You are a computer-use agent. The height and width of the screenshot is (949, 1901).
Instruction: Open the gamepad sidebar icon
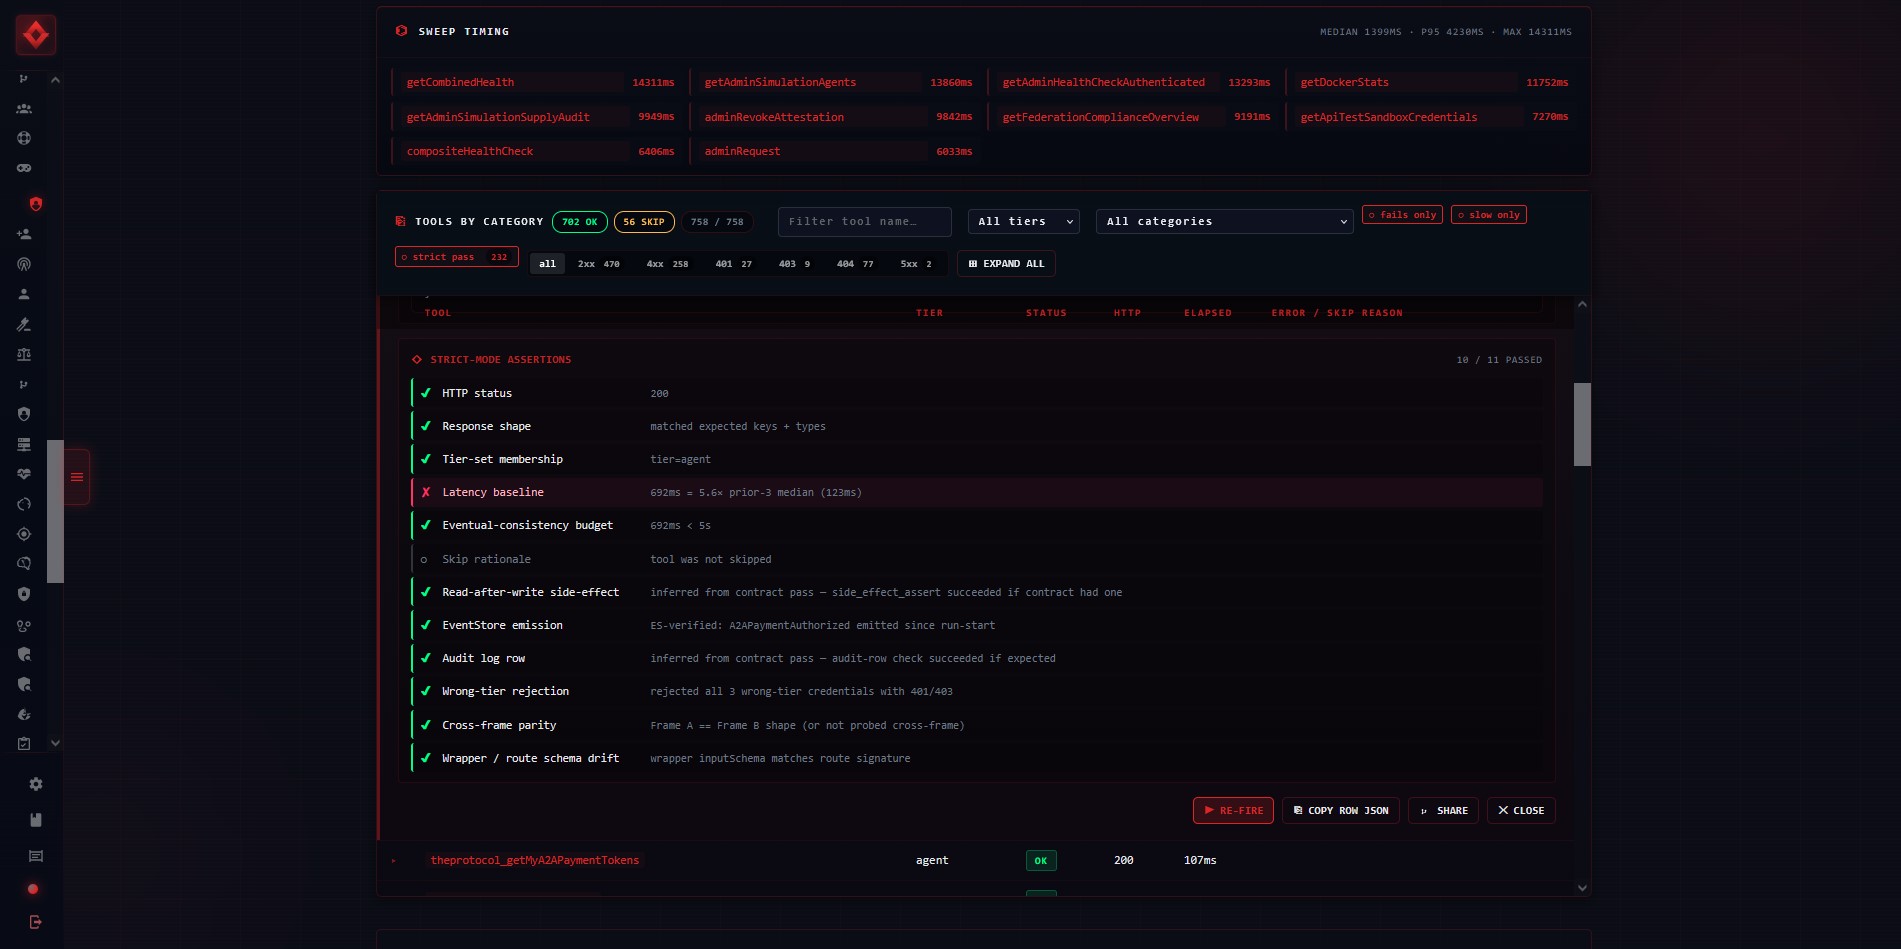pyautogui.click(x=24, y=168)
